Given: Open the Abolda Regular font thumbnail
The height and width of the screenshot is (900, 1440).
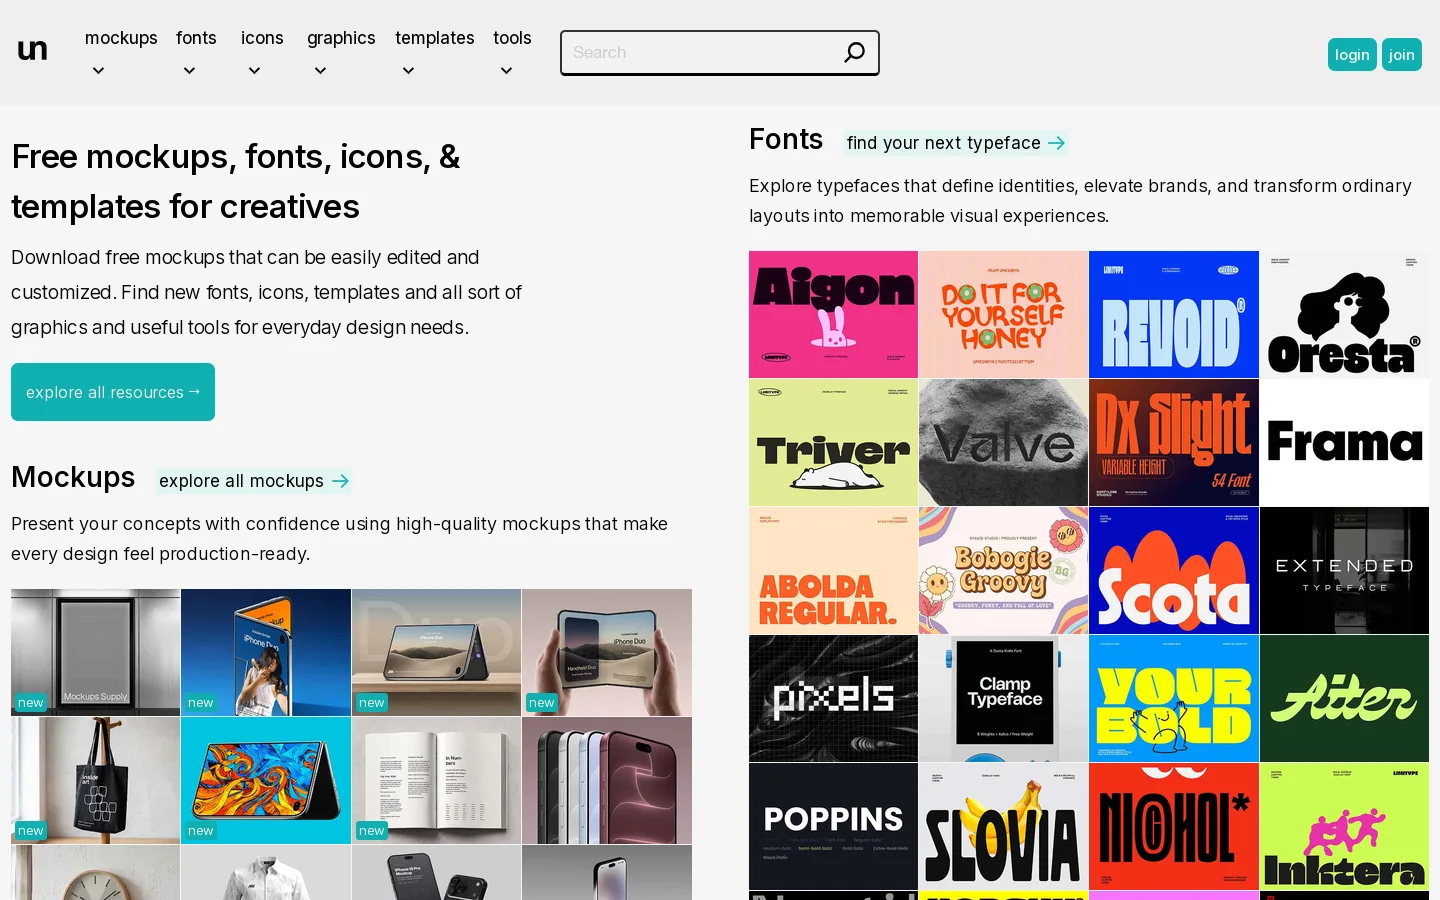Looking at the screenshot, I should pyautogui.click(x=833, y=570).
